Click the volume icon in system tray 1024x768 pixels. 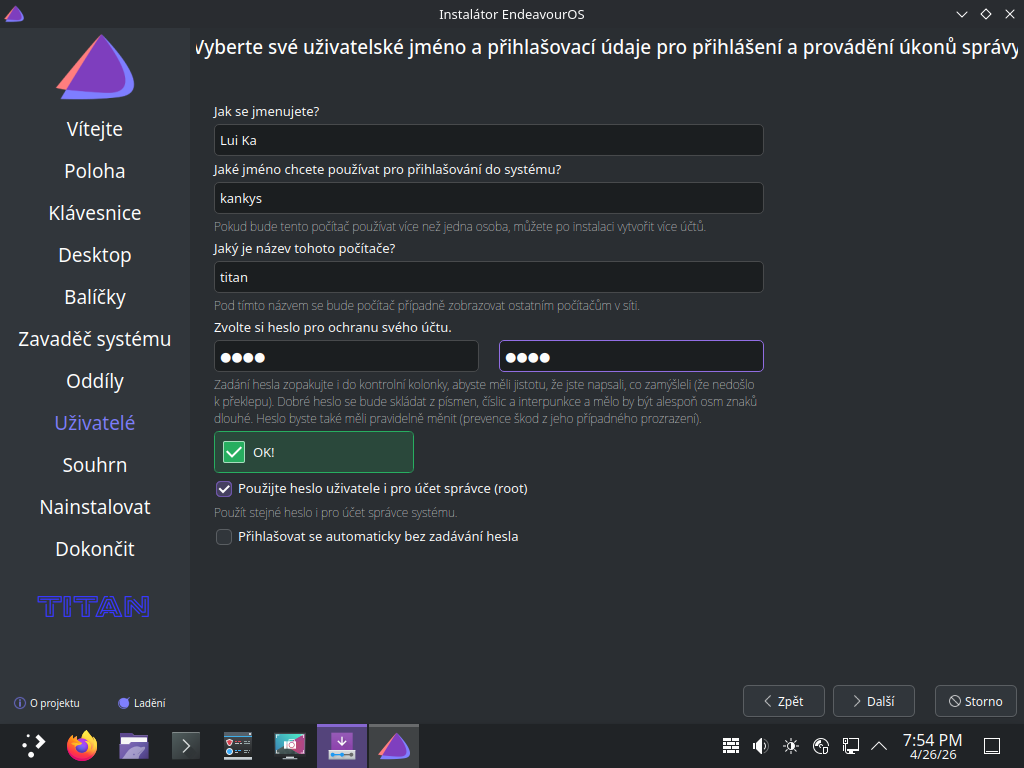pyautogui.click(x=760, y=745)
